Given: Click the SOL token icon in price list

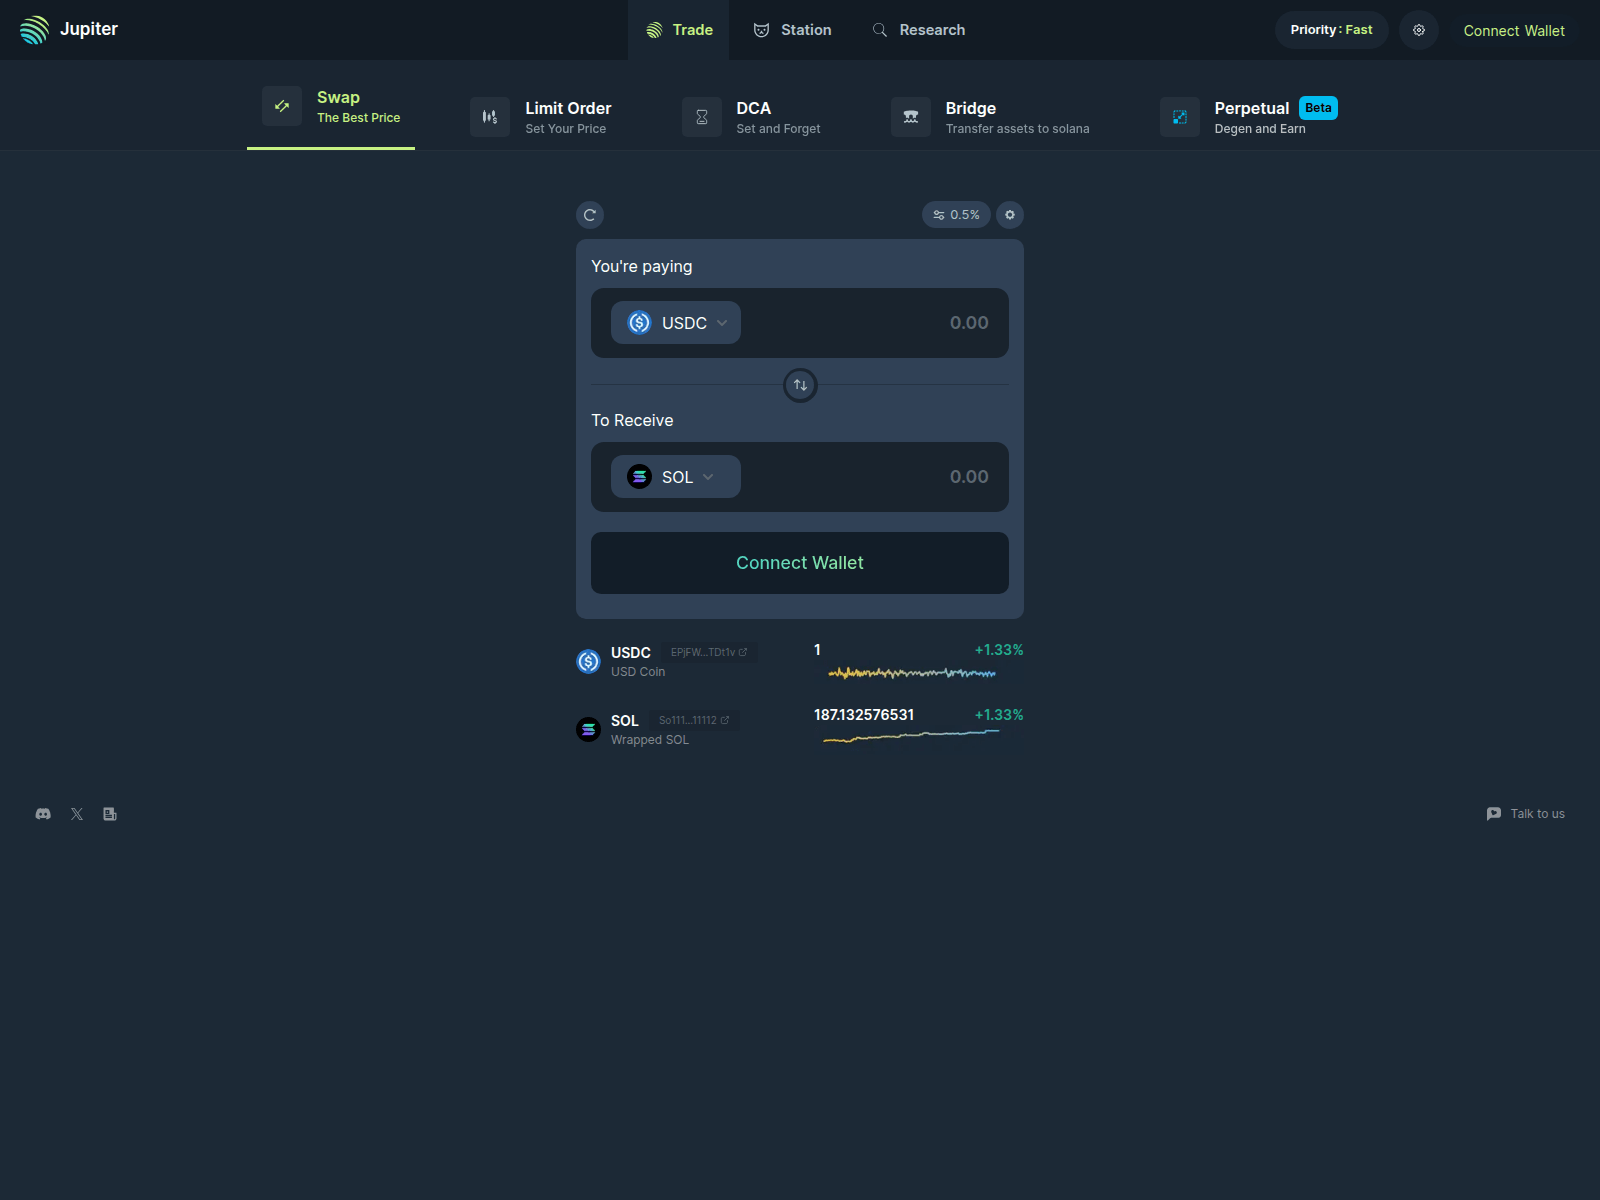Looking at the screenshot, I should click(589, 729).
